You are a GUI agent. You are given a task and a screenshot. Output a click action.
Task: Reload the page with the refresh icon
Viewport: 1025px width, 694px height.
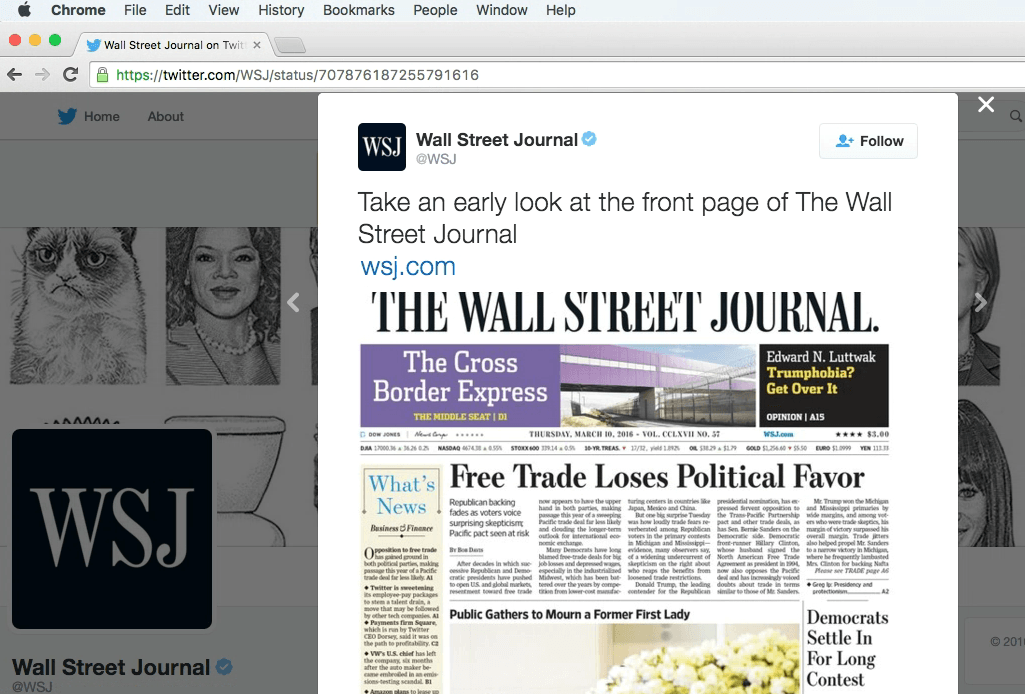(x=71, y=74)
